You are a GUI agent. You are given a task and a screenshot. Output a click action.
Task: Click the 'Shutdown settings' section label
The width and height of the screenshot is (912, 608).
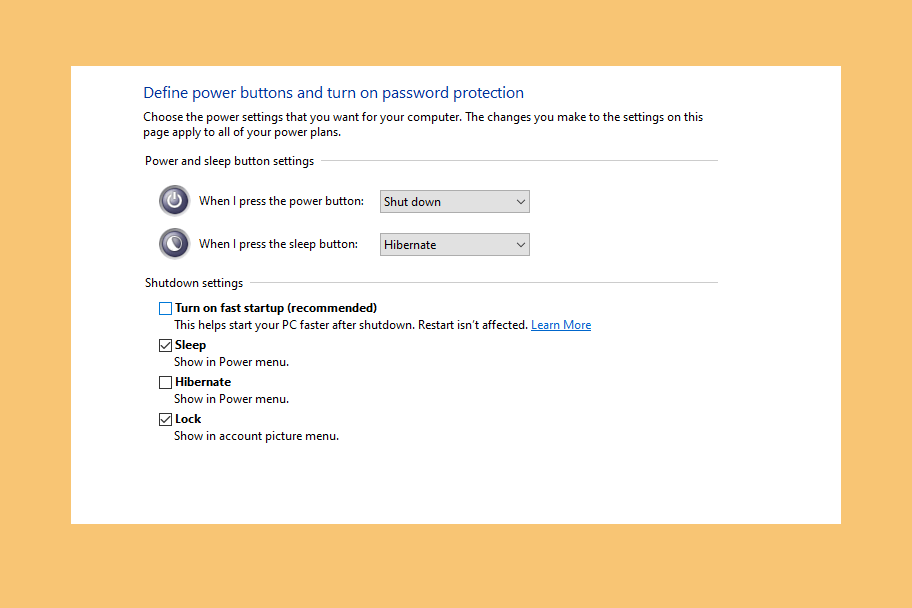pos(194,283)
